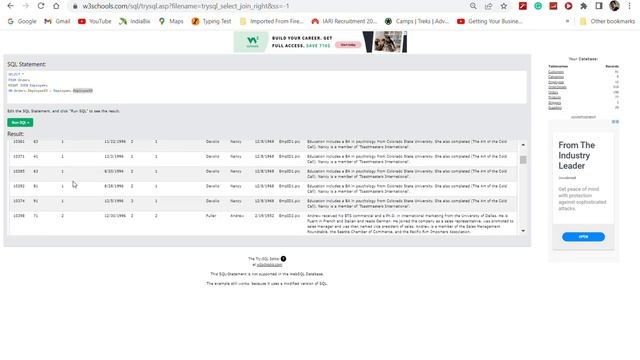This screenshot has height=360, width=640.
Task: Reload the W3Schools page
Action: [x=41, y=6]
